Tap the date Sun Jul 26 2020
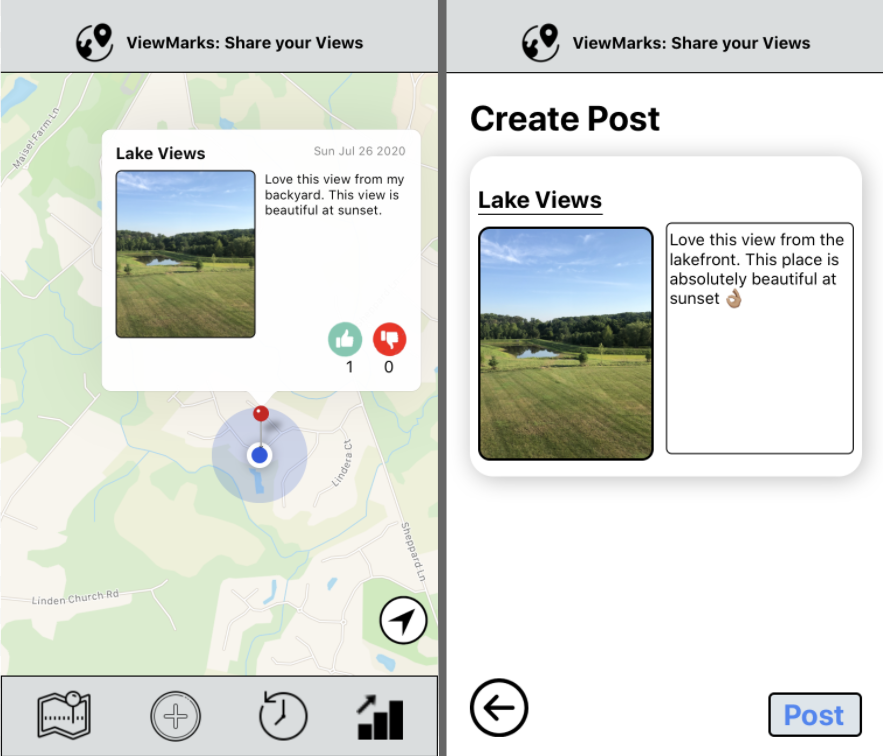Image resolution: width=883 pixels, height=756 pixels. tap(359, 151)
